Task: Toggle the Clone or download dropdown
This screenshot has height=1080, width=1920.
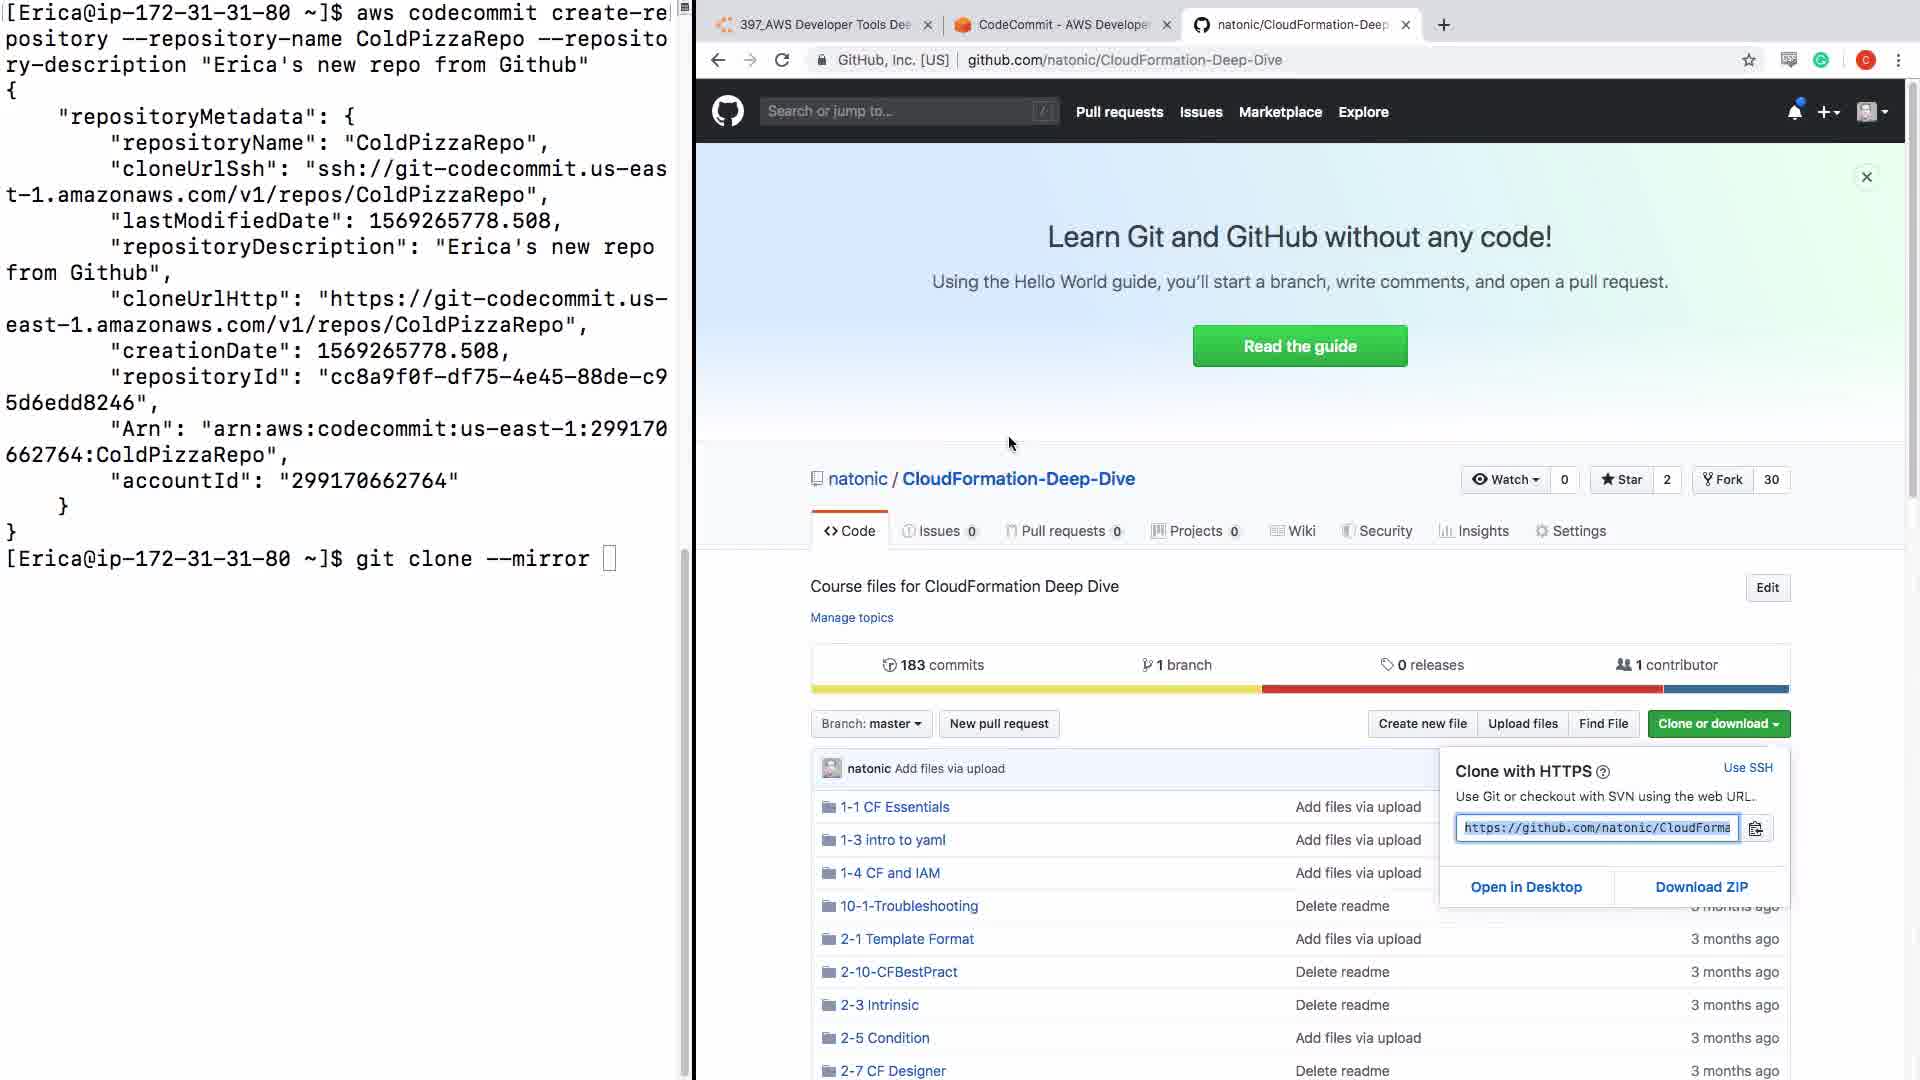Action: pos(1718,724)
